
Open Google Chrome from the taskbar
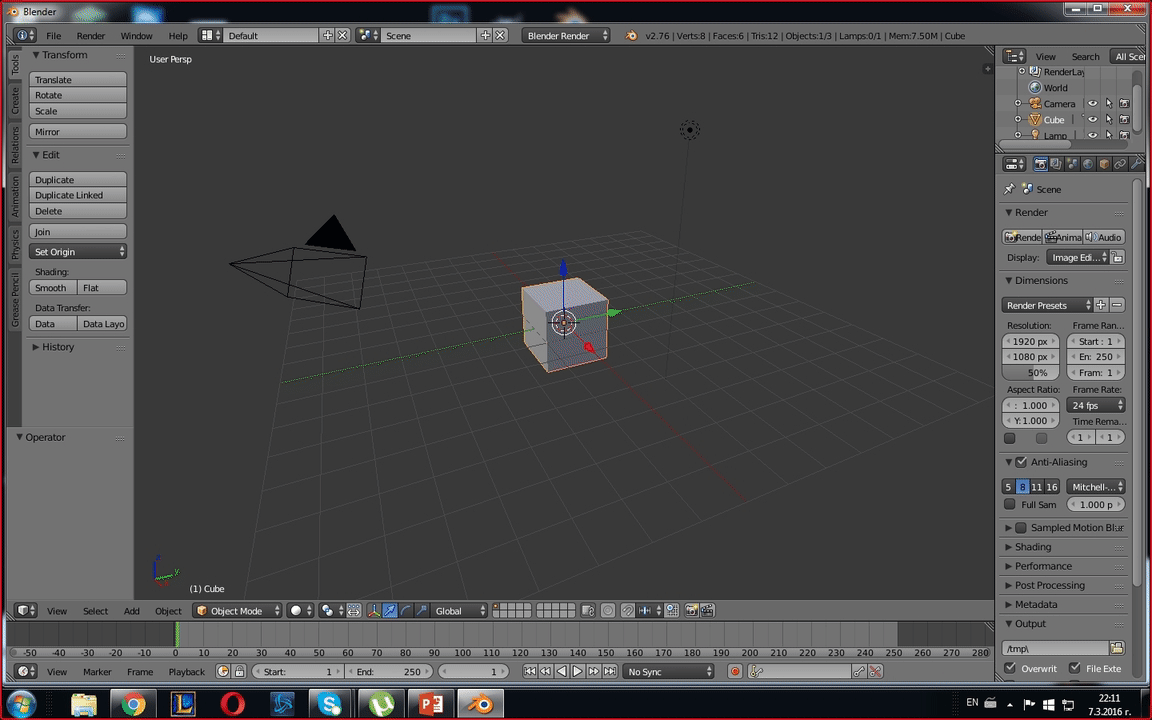point(133,704)
